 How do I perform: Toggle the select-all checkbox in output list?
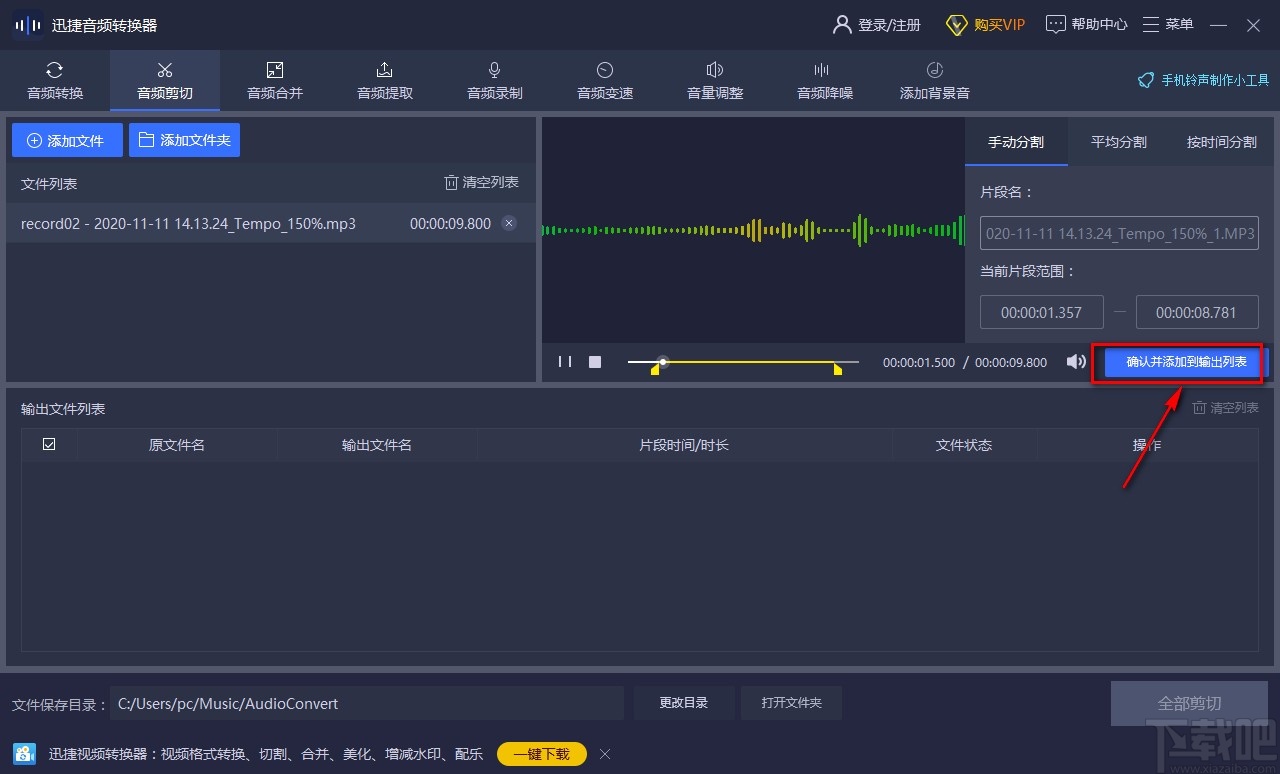pyautogui.click(x=48, y=443)
